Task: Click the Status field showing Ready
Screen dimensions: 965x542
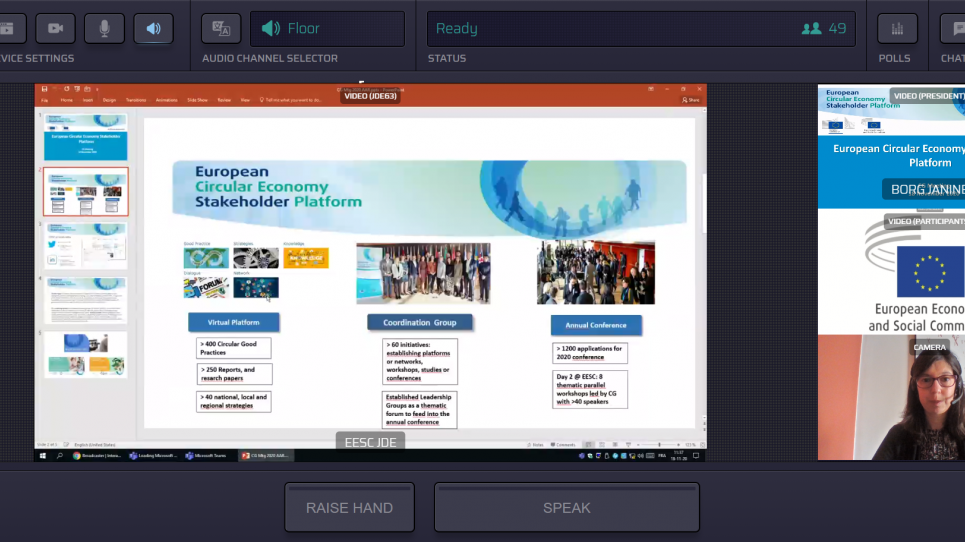Action: click(x=640, y=28)
